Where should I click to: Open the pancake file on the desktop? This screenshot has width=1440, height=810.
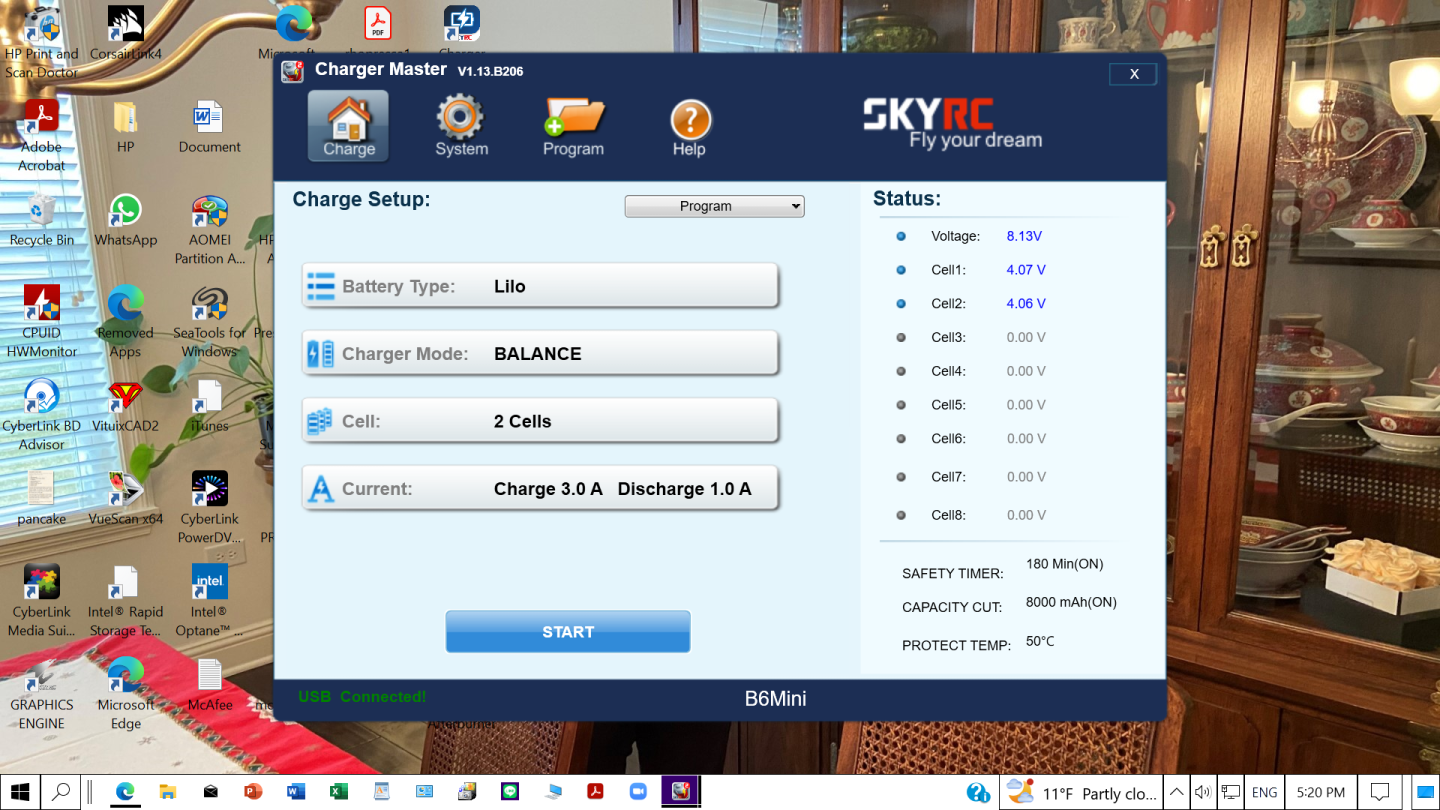pyautogui.click(x=41, y=499)
